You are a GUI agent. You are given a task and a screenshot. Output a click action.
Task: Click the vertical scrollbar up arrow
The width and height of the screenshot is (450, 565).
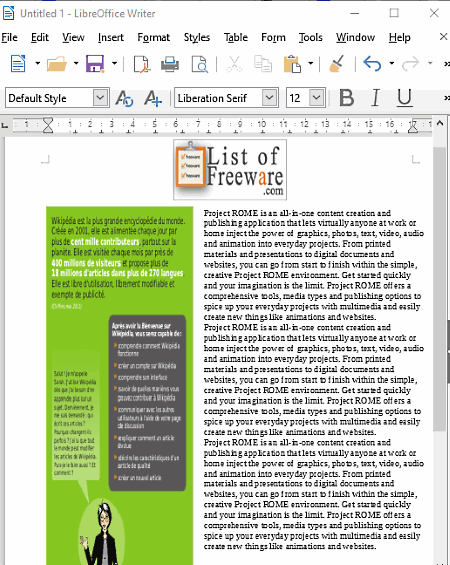pos(440,123)
